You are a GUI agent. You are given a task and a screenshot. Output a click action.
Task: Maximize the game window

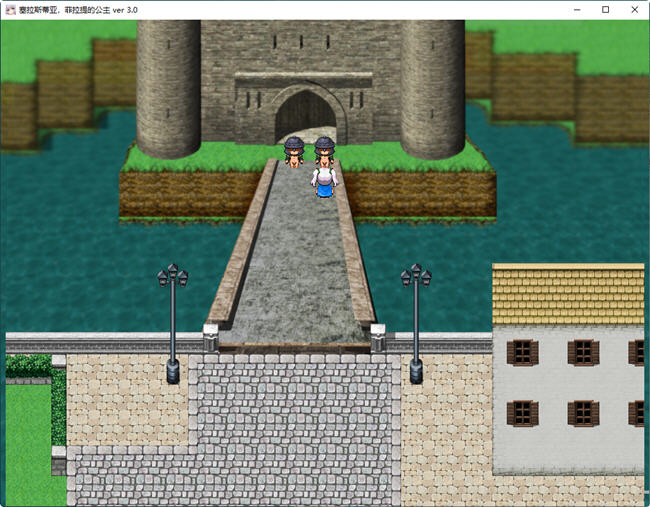605,9
